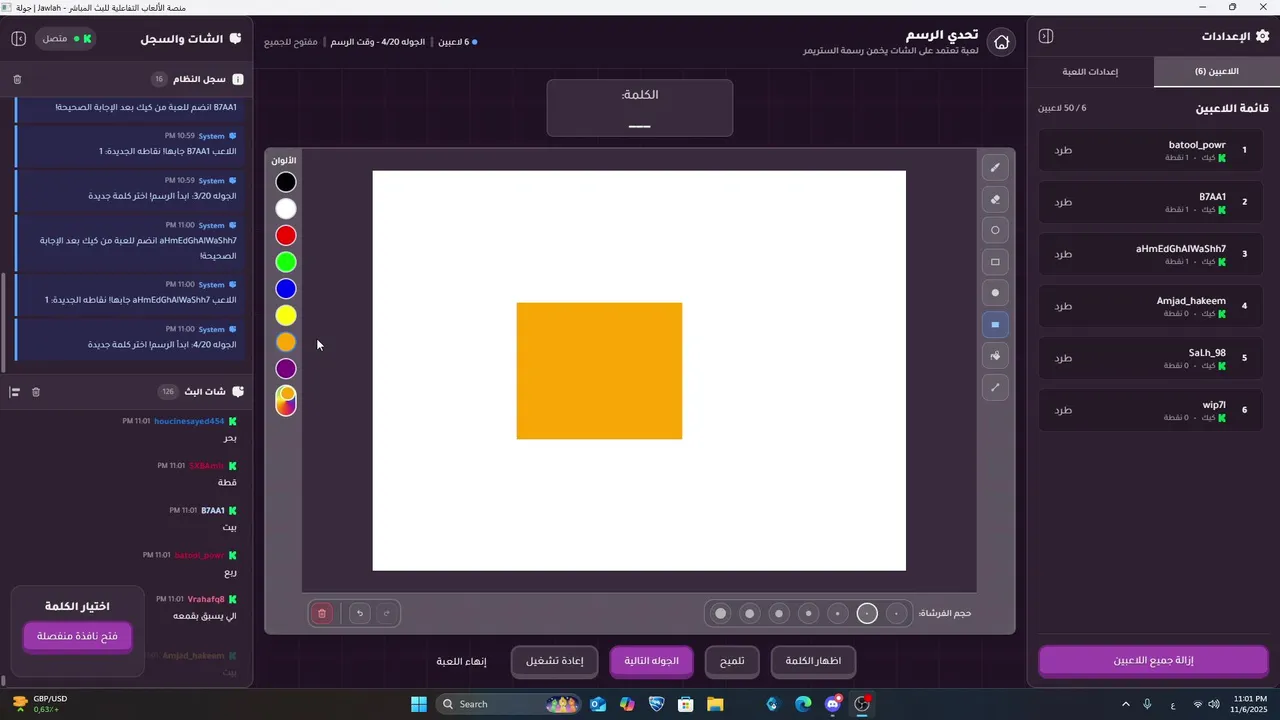Image resolution: width=1280 pixels, height=720 pixels.
Task: Choose the purple color swatch
Action: (x=286, y=369)
